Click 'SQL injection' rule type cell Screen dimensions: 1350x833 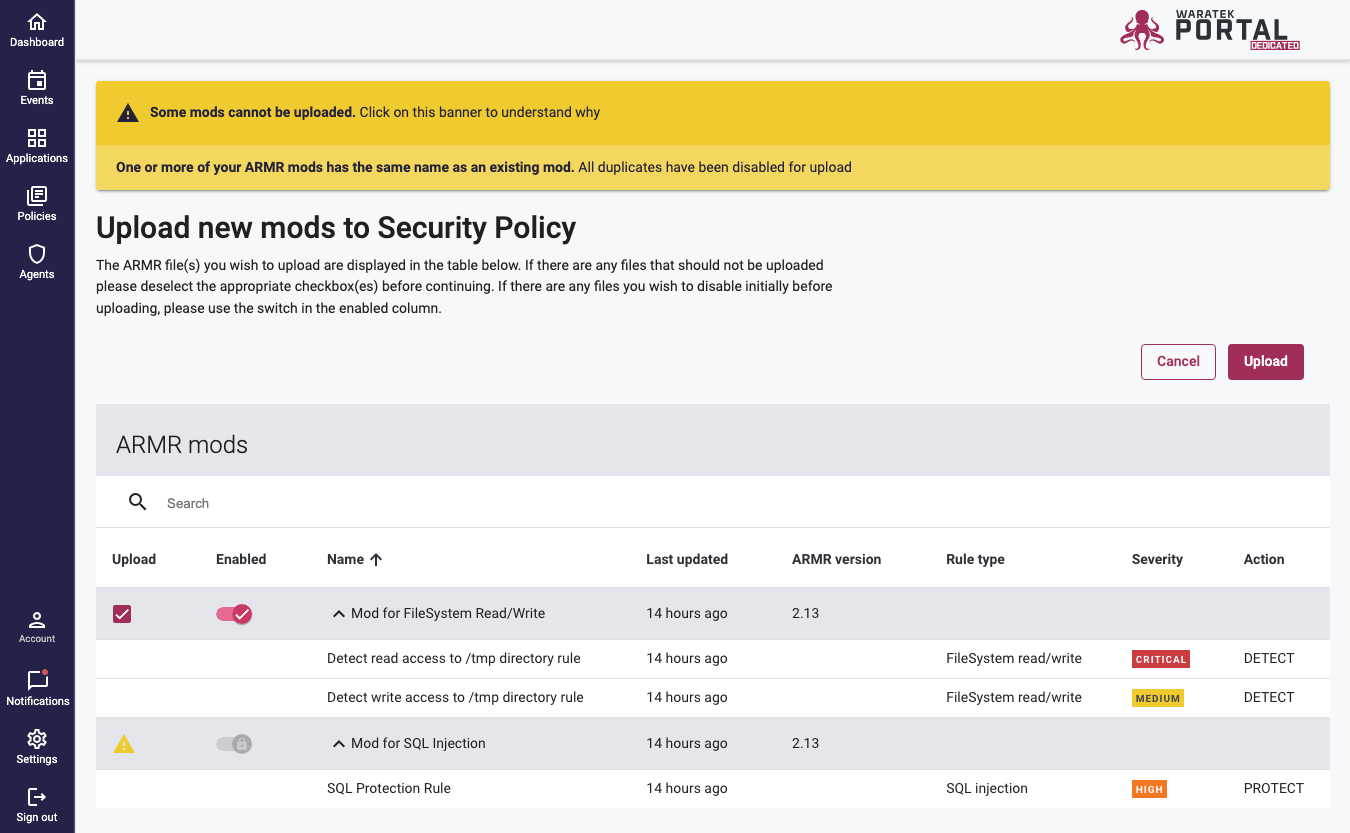click(x=987, y=789)
